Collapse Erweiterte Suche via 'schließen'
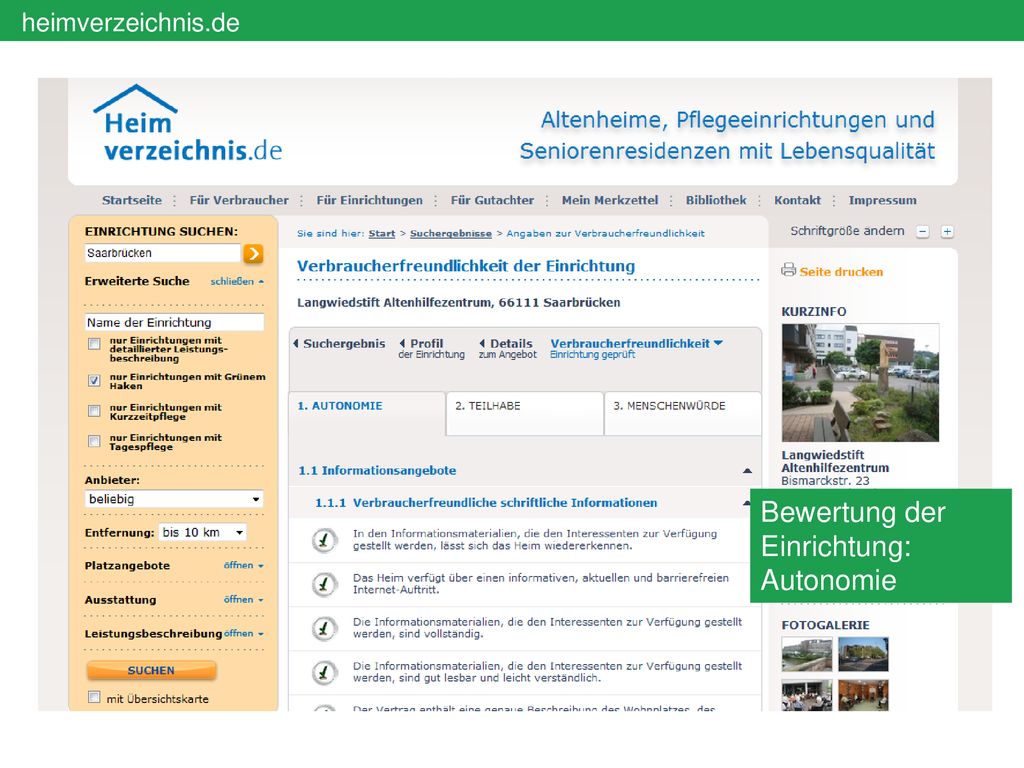The height and width of the screenshot is (768, 1024). point(237,281)
